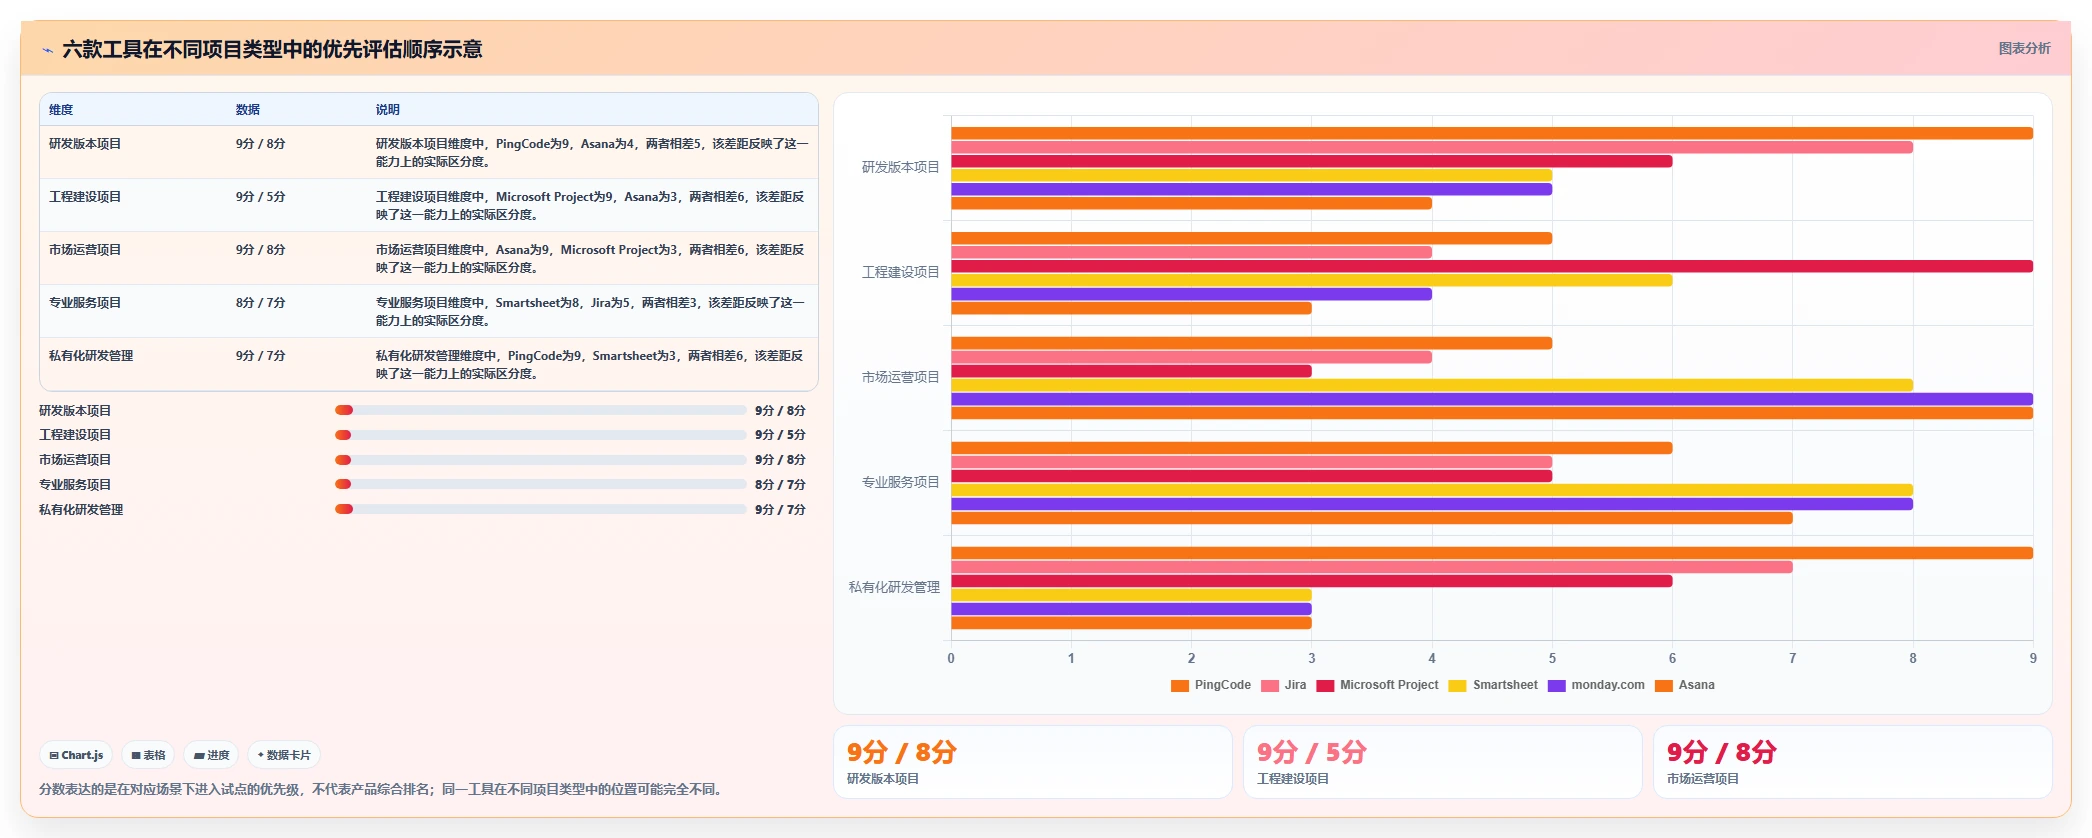Select the 工程建设项目 table row label

(x=85, y=197)
